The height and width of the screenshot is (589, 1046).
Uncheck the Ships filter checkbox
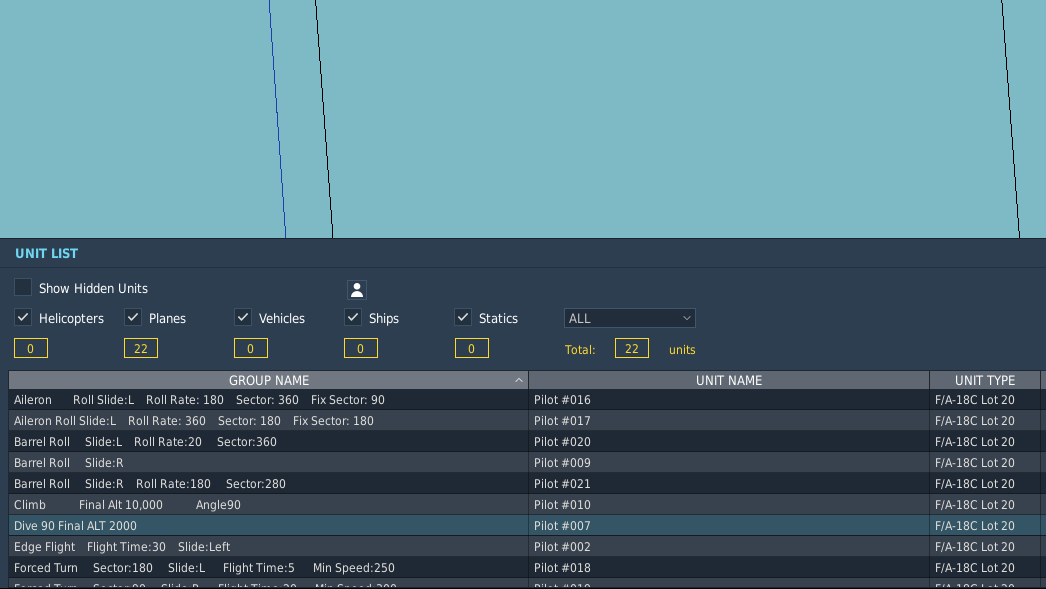pyautogui.click(x=353, y=318)
